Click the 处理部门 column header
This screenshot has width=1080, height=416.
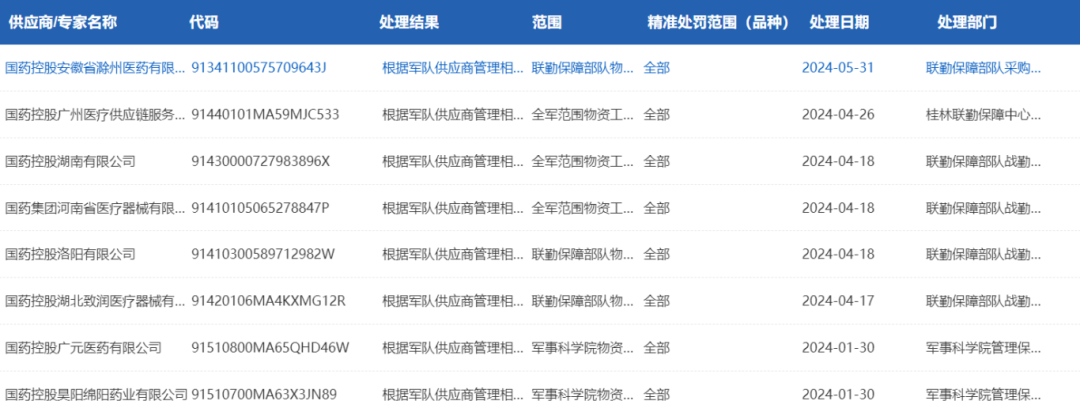click(967, 22)
